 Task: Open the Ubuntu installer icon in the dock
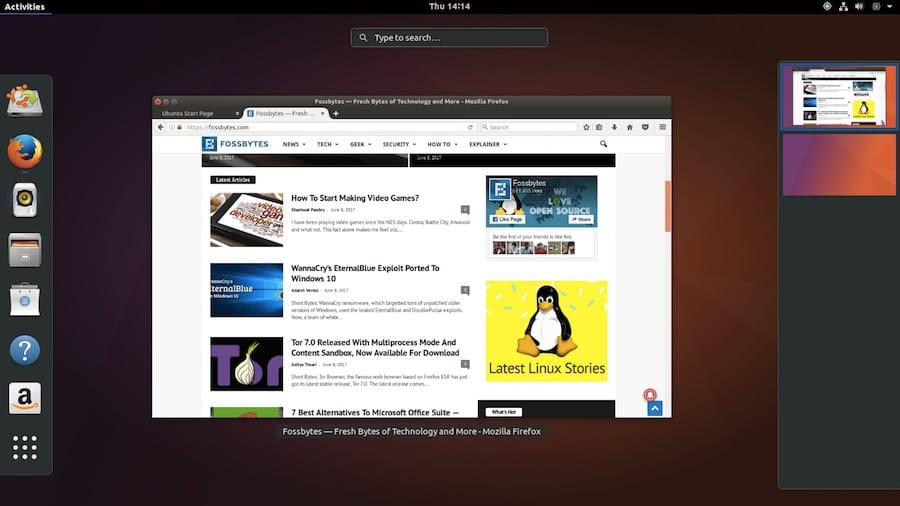click(25, 100)
